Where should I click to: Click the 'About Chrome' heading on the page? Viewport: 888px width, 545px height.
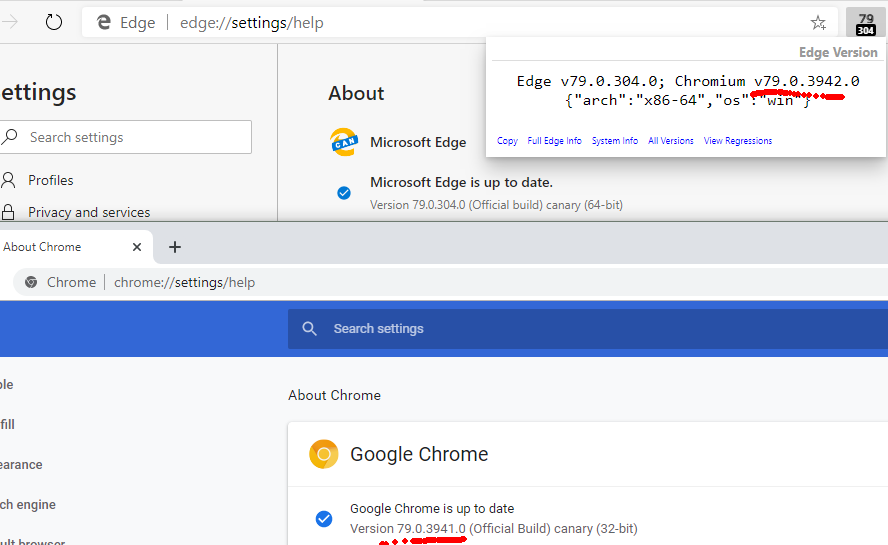334,395
